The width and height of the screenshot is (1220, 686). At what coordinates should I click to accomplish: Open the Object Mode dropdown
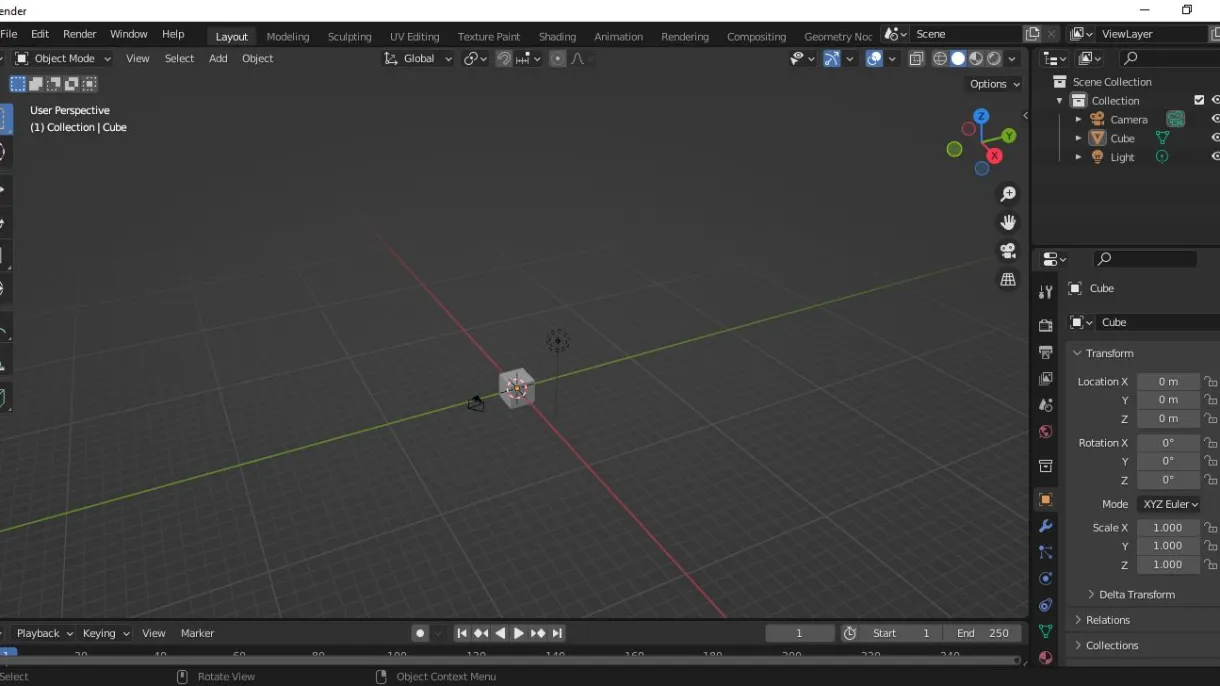[62, 59]
